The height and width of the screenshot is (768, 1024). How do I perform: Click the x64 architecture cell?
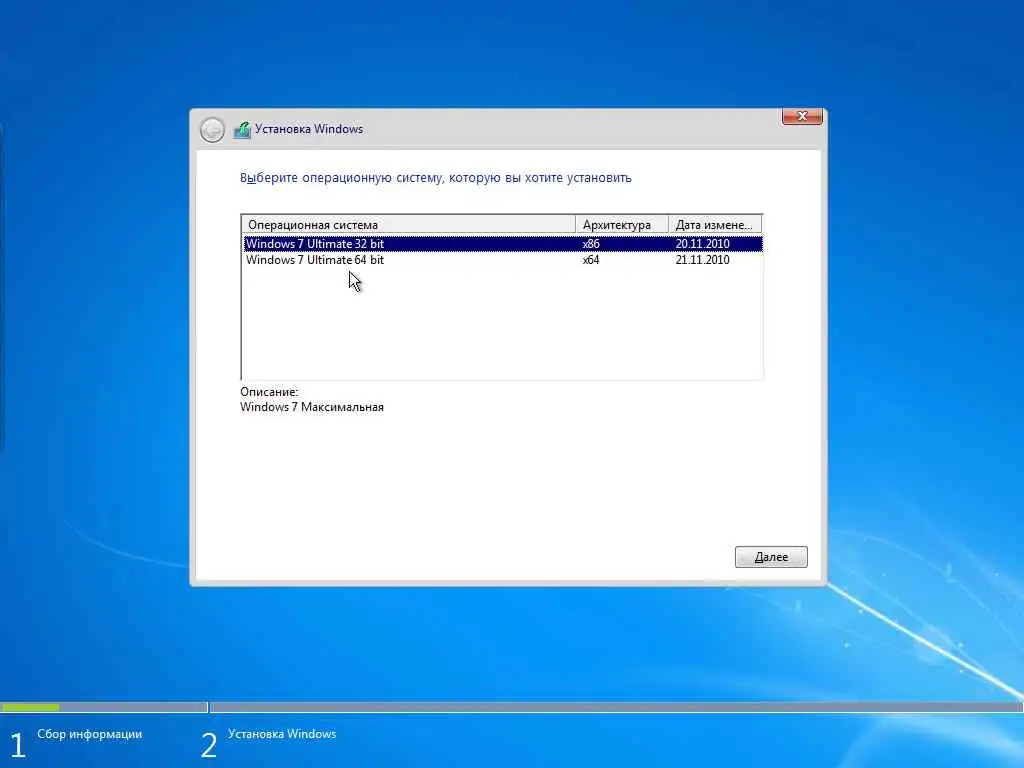(591, 260)
